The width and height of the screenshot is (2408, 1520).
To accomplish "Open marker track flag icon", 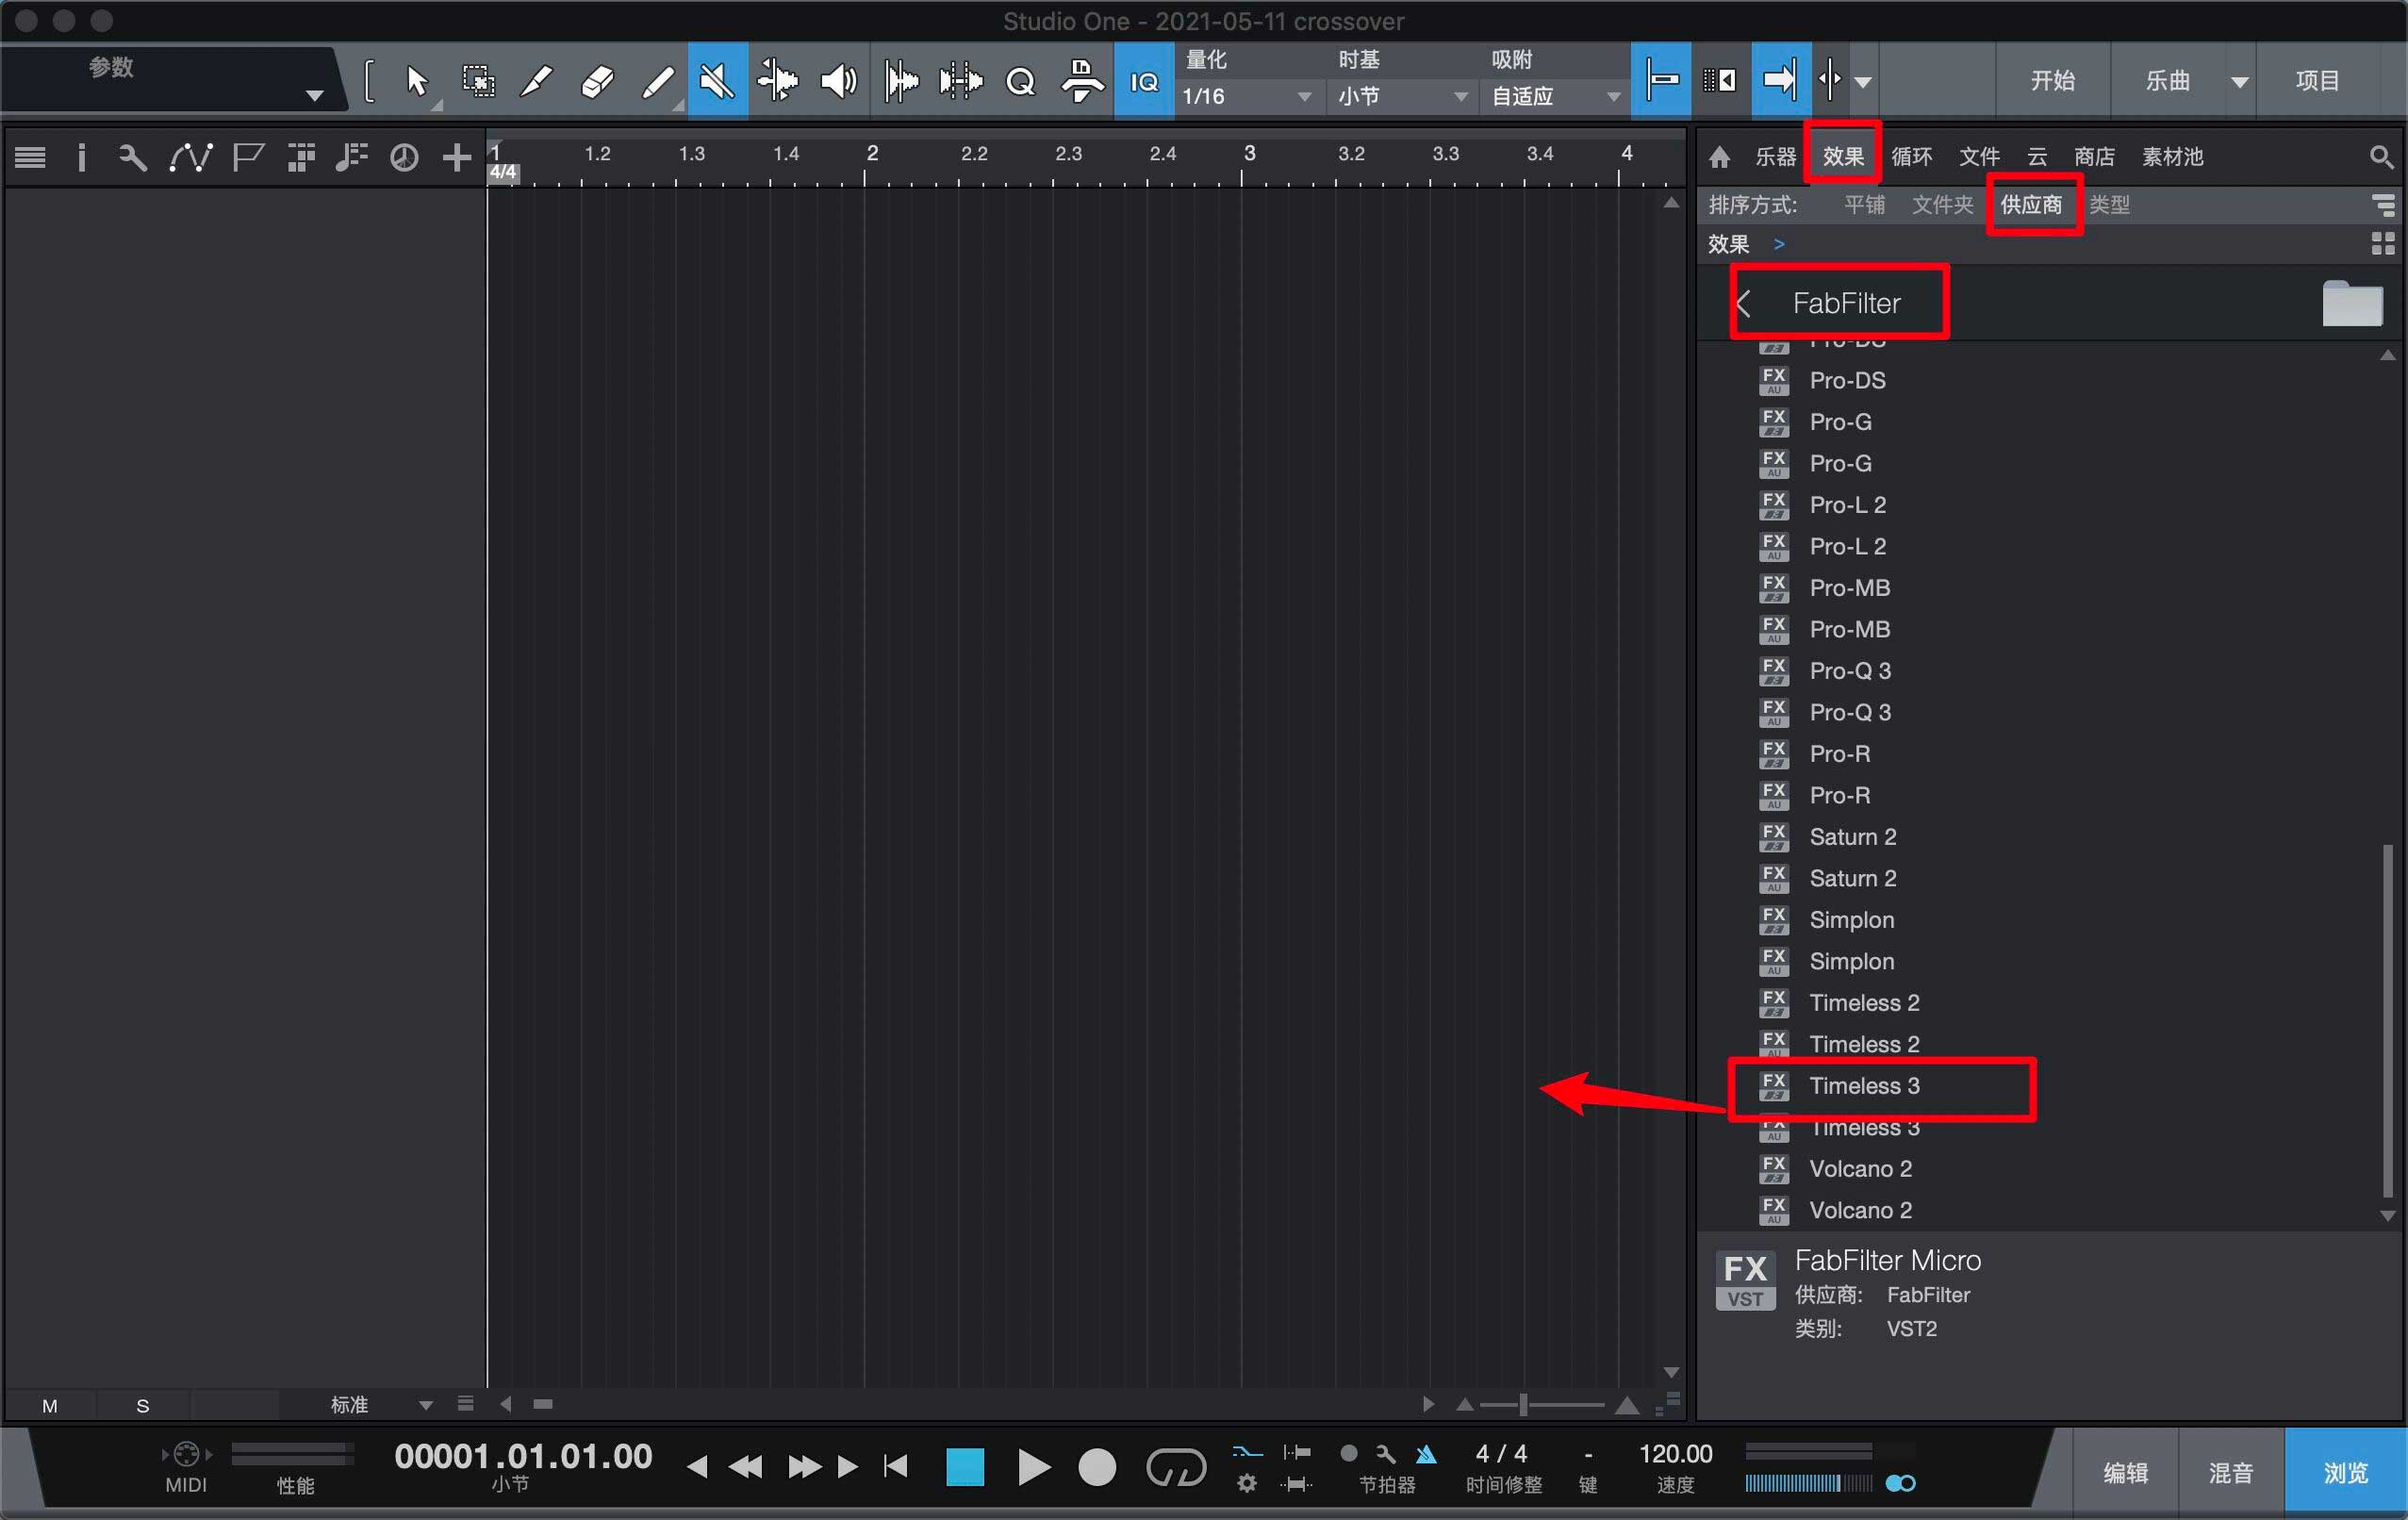I will 247,157.
